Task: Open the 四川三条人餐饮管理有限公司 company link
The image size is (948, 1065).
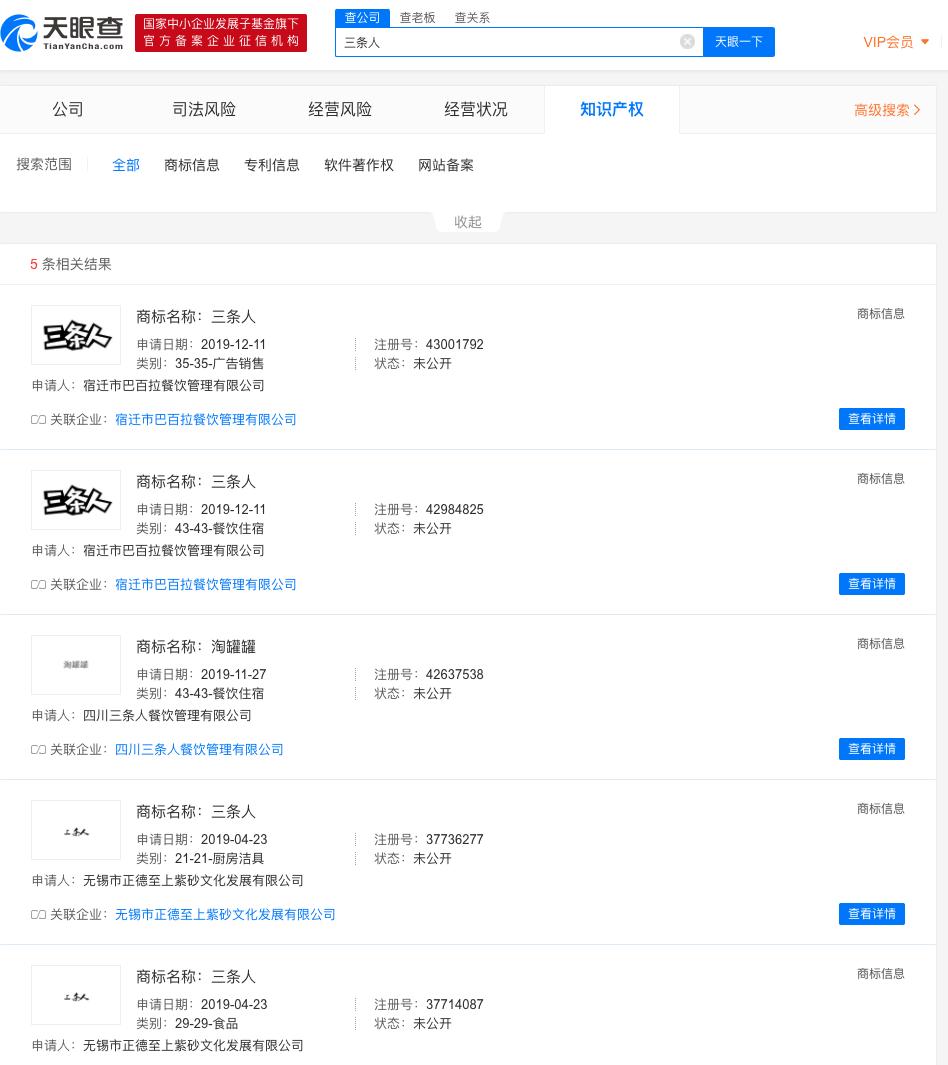Action: pos(199,750)
